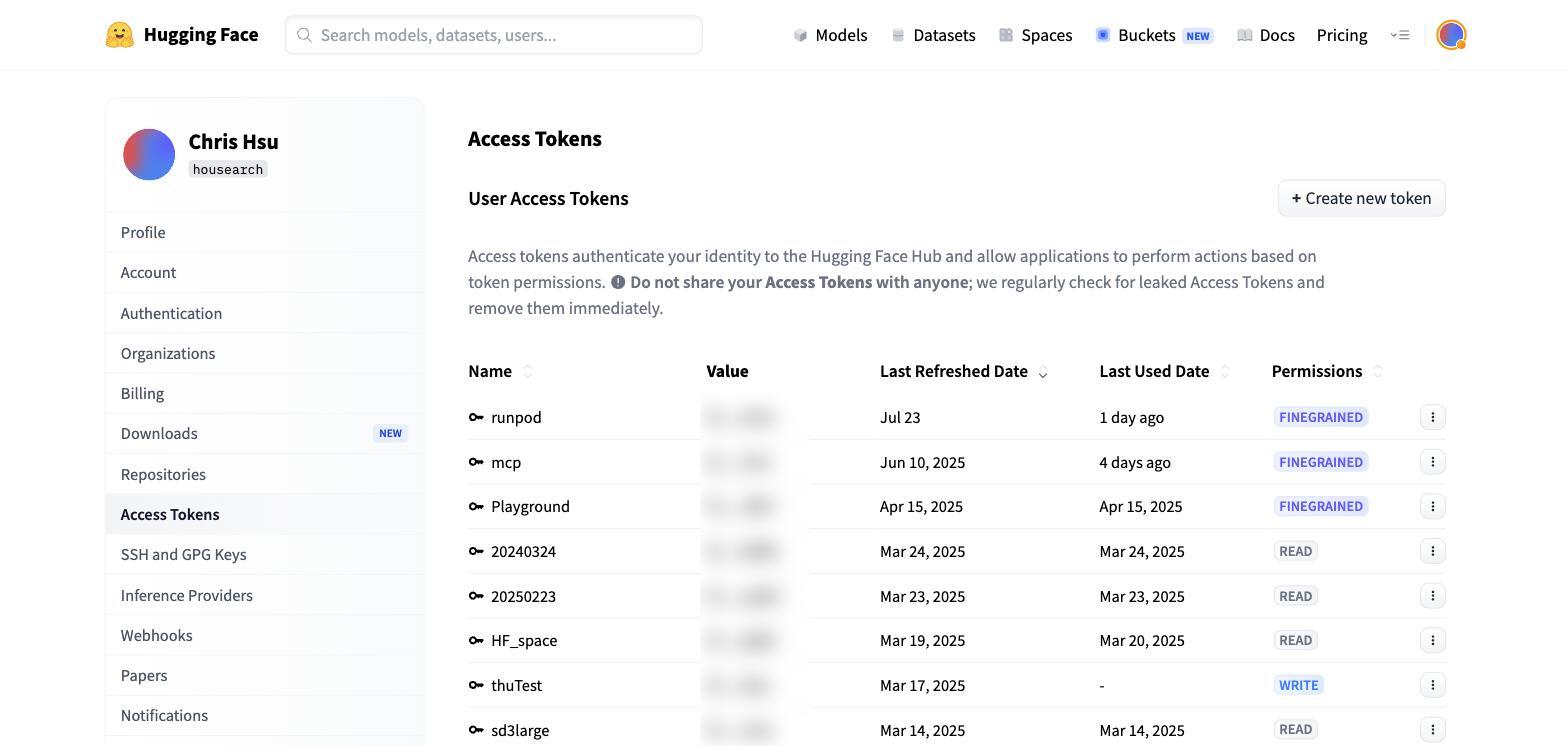The width and height of the screenshot is (1568, 746).
Task: Open Inference Providers settings
Action: pyautogui.click(x=264, y=595)
